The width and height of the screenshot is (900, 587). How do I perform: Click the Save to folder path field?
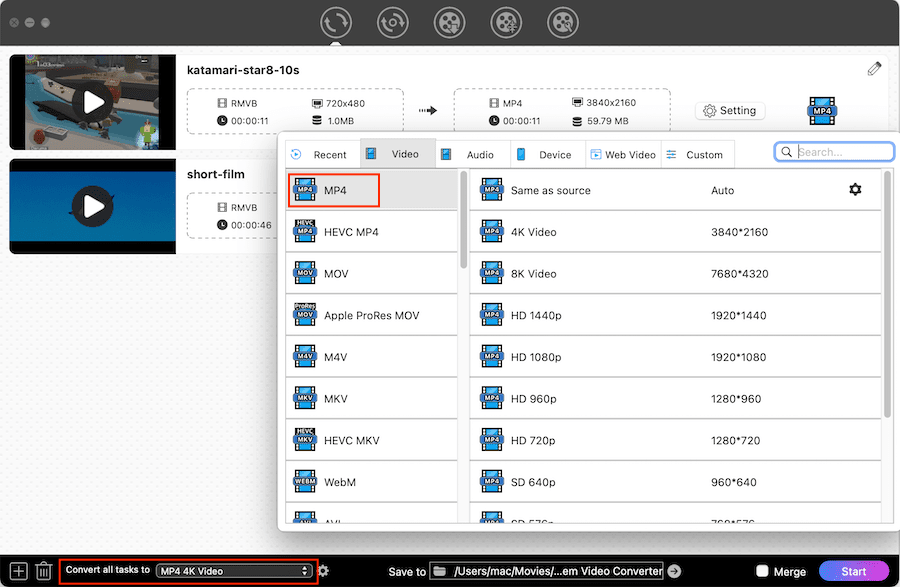(546, 571)
